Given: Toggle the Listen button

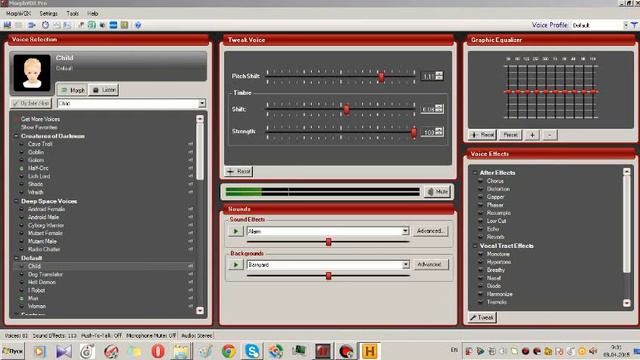Looking at the screenshot, I should tap(104, 90).
